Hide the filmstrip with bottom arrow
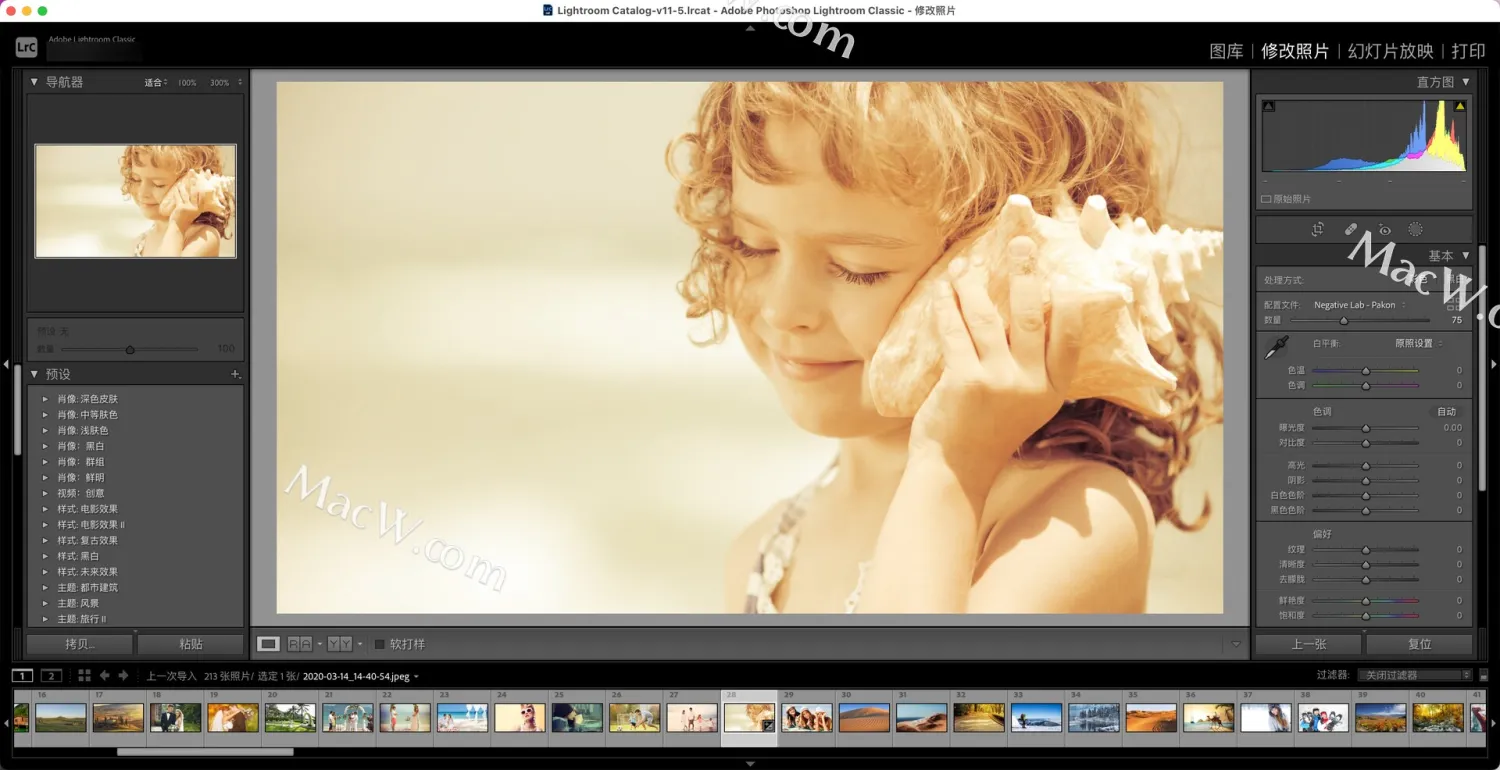 pyautogui.click(x=750, y=764)
